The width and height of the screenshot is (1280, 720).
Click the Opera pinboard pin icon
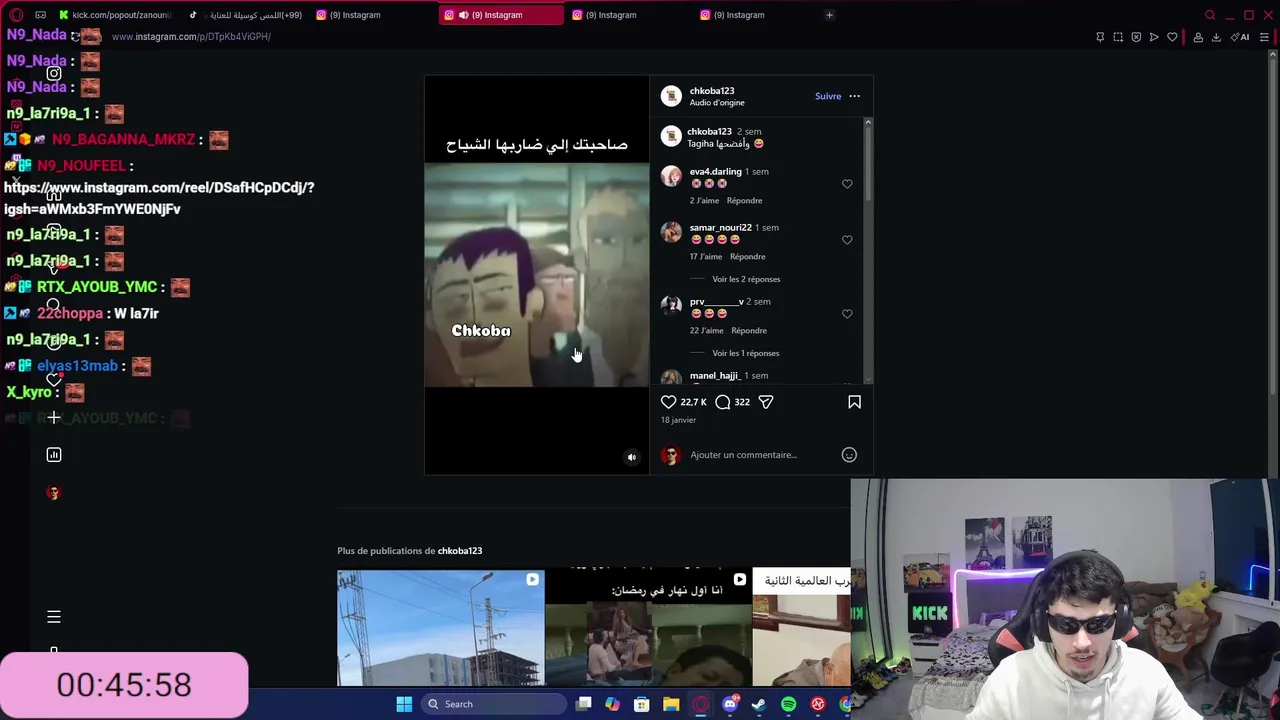(1100, 37)
